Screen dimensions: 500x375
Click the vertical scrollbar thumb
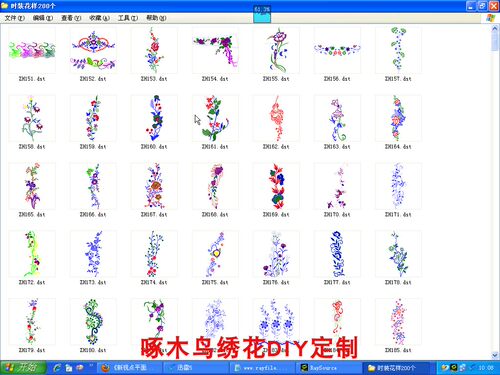pyautogui.click(x=495, y=42)
